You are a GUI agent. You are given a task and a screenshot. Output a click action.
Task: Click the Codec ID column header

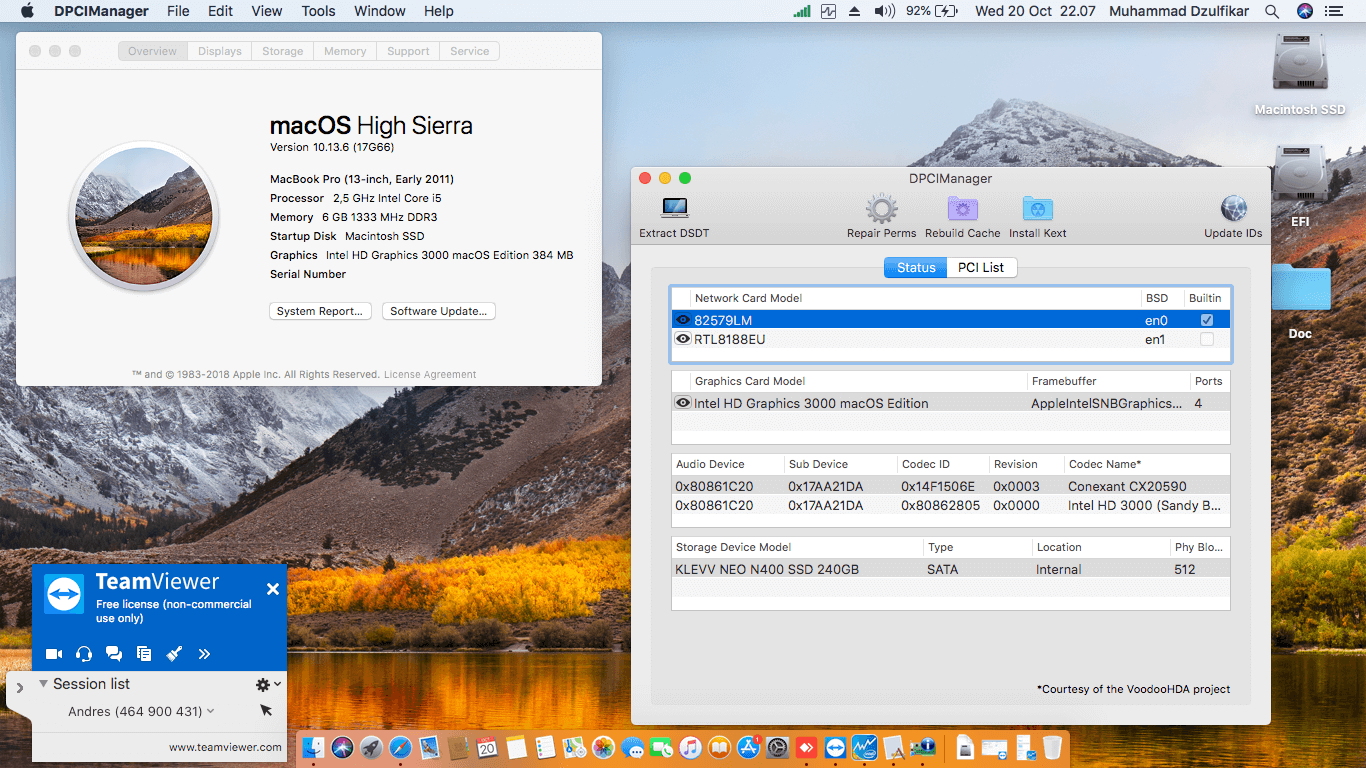[x=942, y=464]
